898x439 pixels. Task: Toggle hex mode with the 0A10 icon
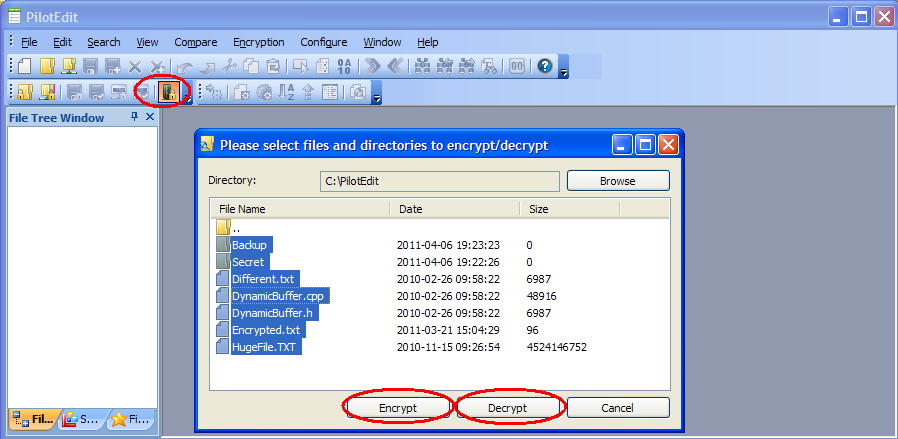click(344, 66)
